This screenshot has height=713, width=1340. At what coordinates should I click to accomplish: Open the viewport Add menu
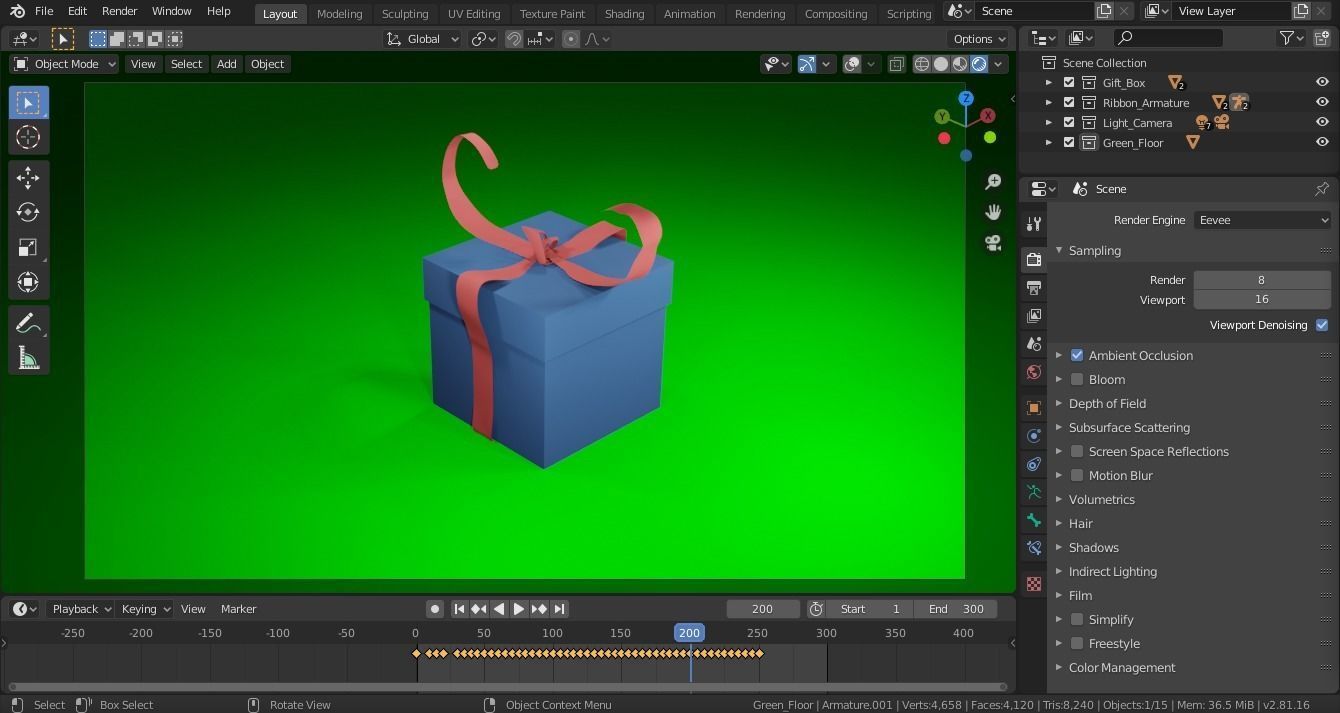227,64
